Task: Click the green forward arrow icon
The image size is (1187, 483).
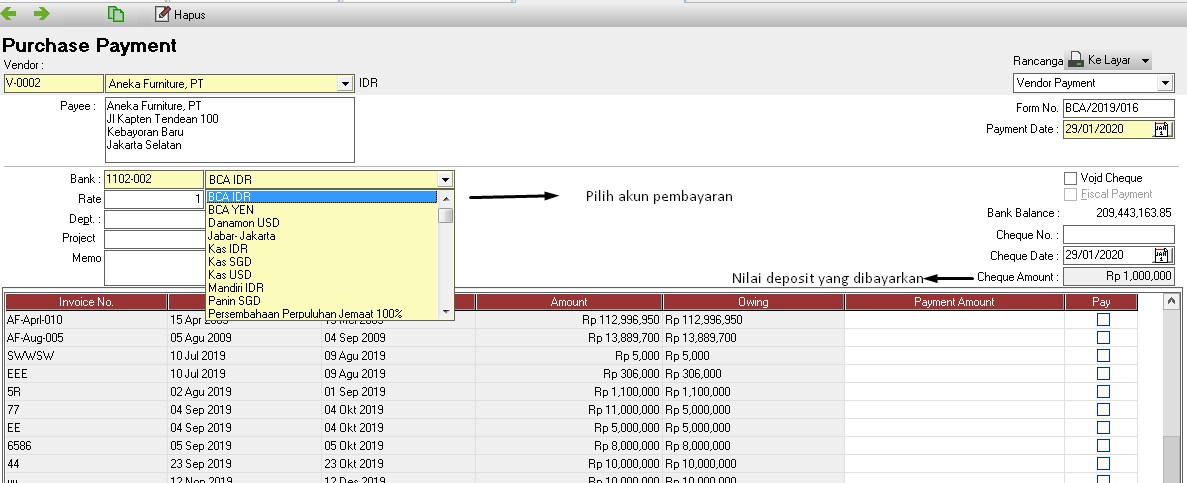Action: (x=41, y=14)
